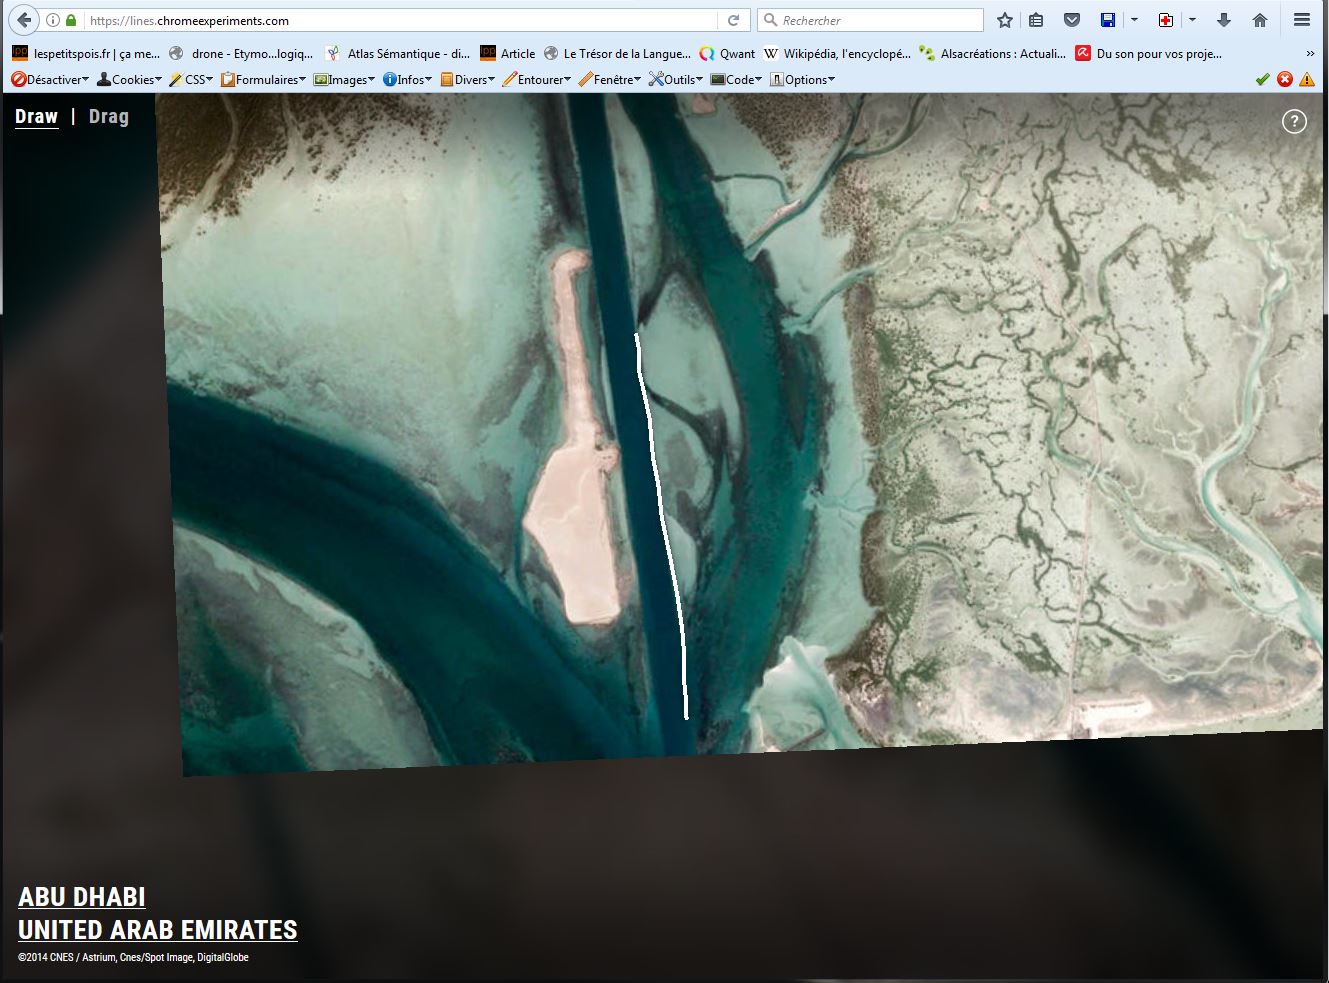Open the downloads arrow icon
This screenshot has width=1329, height=983.
[1223, 20]
